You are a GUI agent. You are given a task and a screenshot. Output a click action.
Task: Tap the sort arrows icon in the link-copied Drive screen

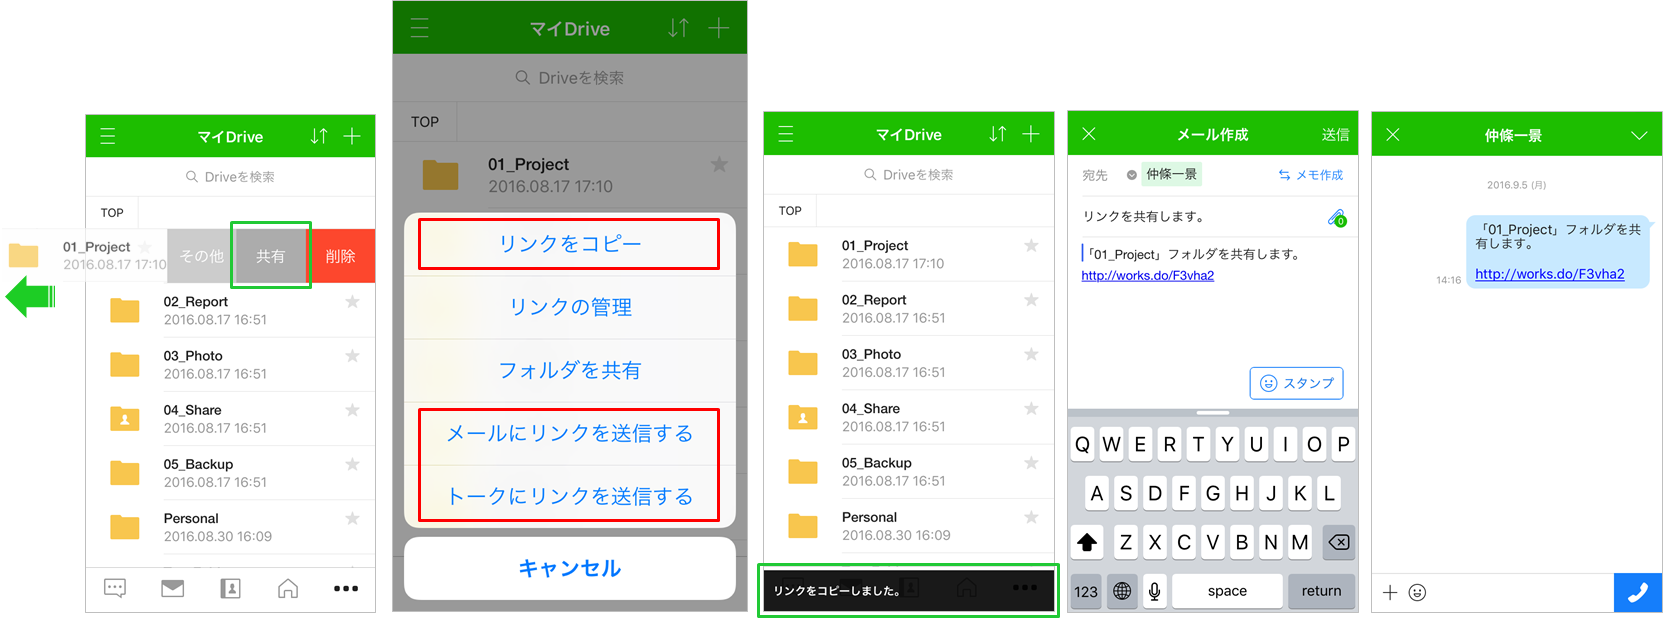point(997,134)
